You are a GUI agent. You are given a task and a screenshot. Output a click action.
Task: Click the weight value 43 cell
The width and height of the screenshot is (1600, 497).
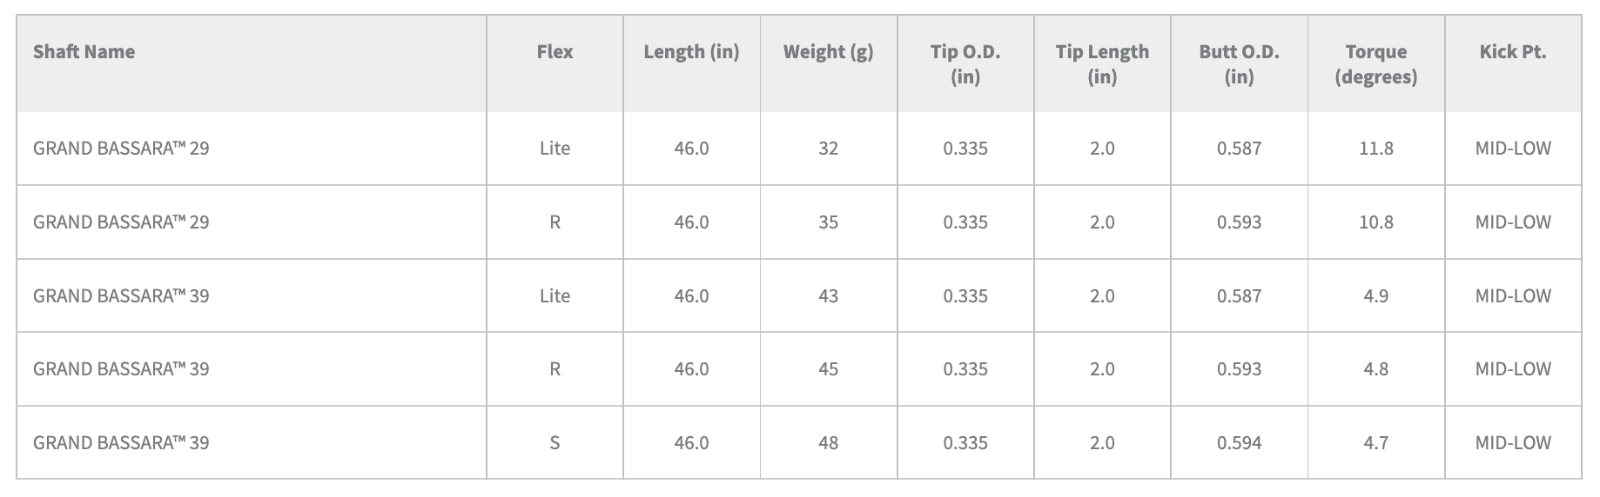point(828,296)
